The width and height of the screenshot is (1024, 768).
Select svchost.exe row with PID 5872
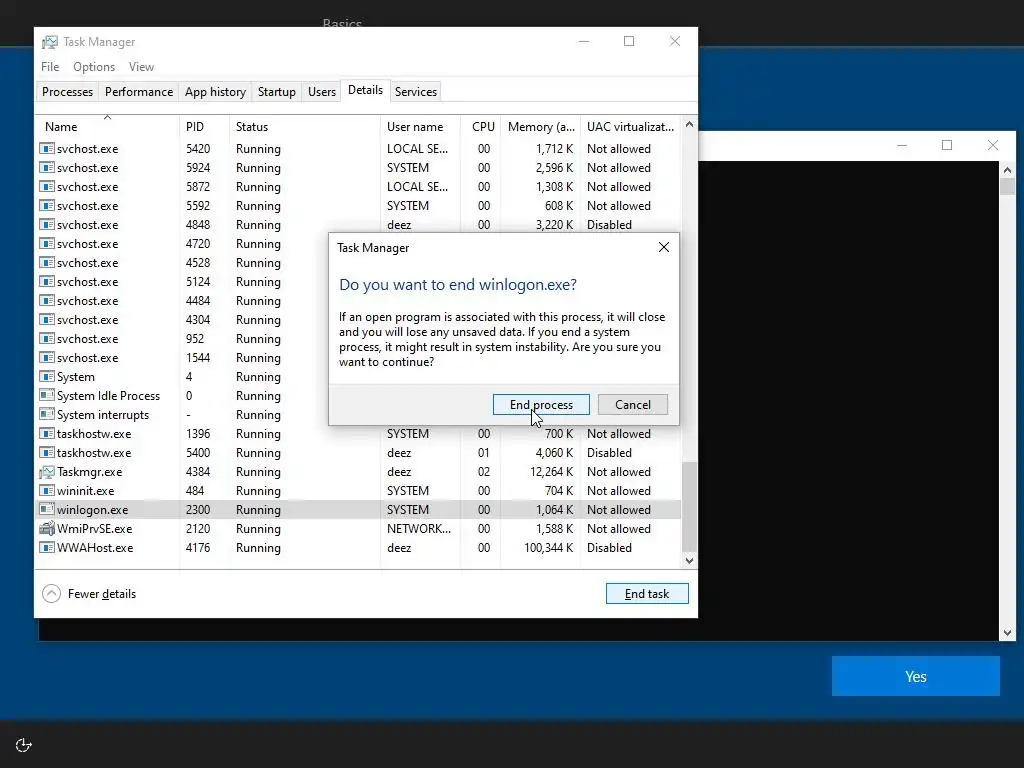[359, 187]
